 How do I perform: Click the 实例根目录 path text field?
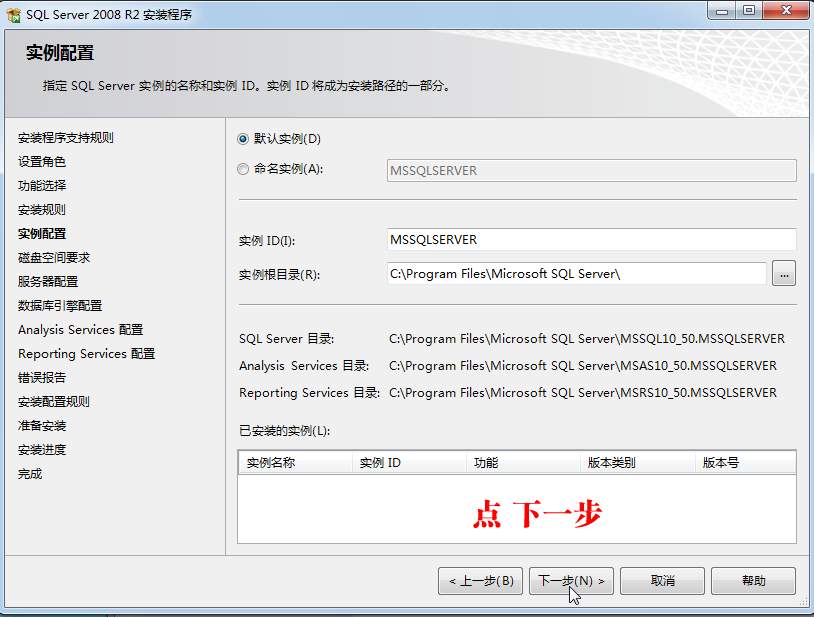coord(576,273)
